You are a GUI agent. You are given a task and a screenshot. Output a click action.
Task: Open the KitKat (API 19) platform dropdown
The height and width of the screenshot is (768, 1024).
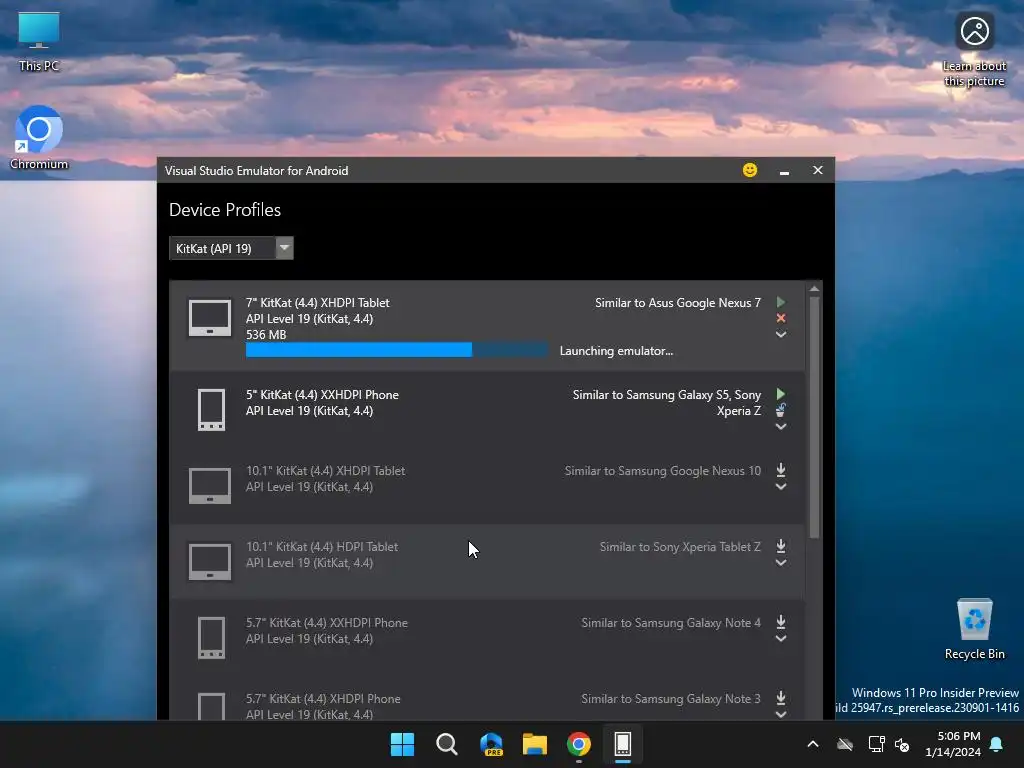pyautogui.click(x=231, y=248)
